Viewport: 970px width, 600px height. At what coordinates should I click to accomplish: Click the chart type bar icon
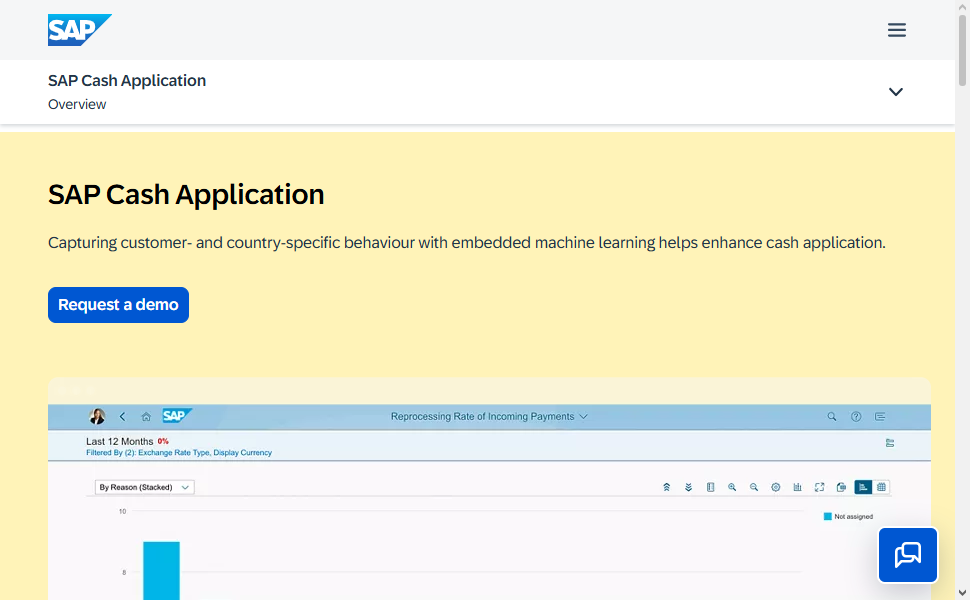pyautogui.click(x=797, y=487)
